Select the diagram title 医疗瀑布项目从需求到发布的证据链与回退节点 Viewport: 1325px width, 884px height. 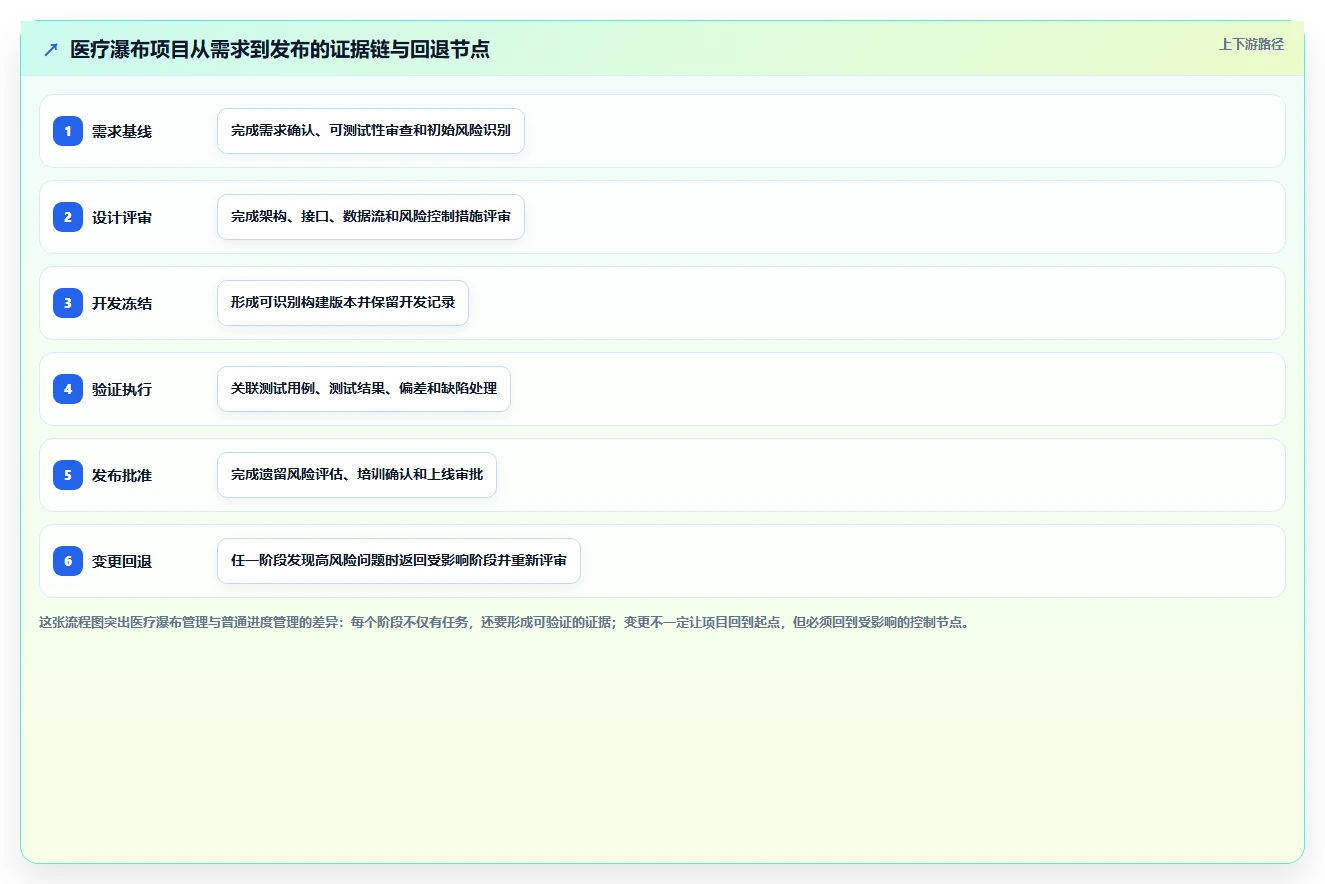coord(280,49)
